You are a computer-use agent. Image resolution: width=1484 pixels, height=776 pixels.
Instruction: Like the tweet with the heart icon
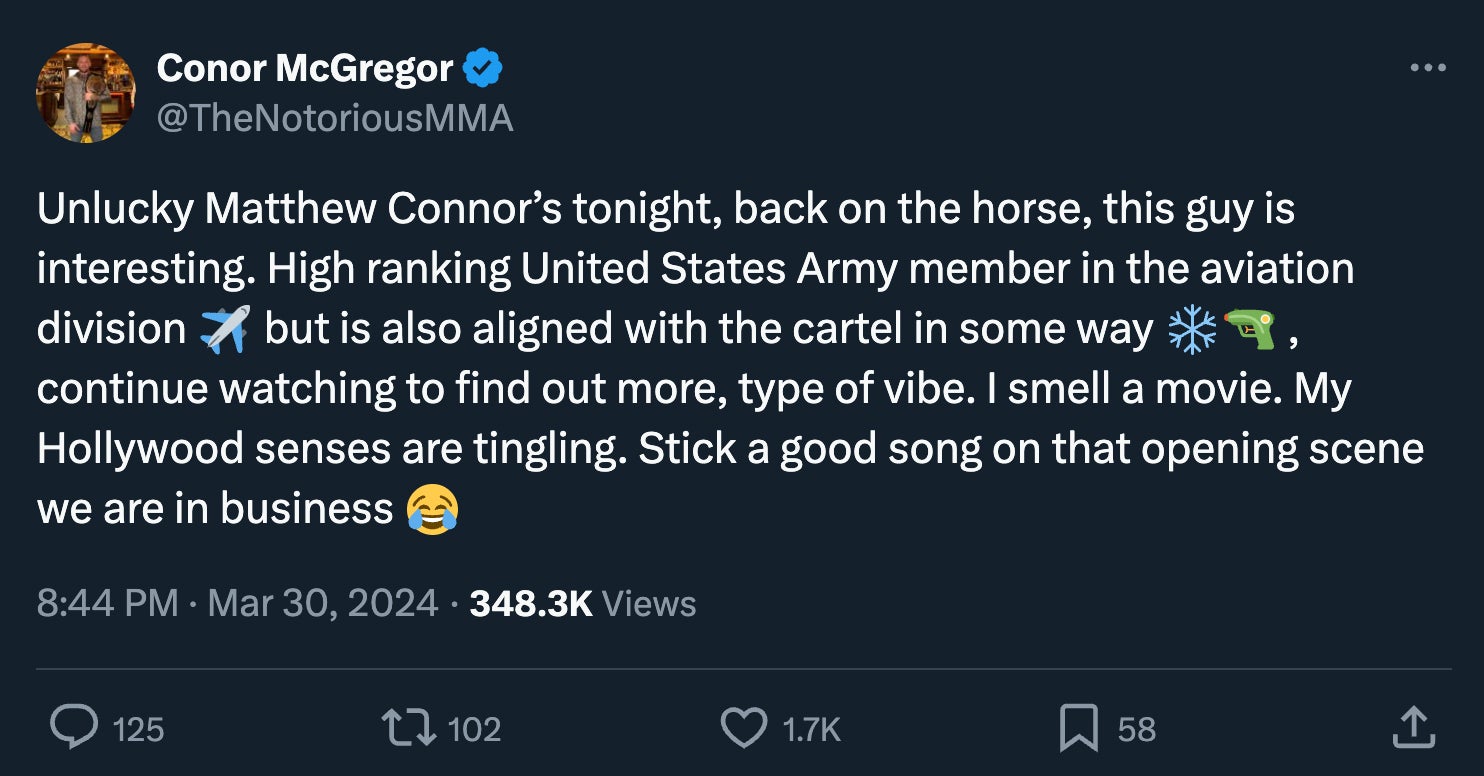click(743, 728)
